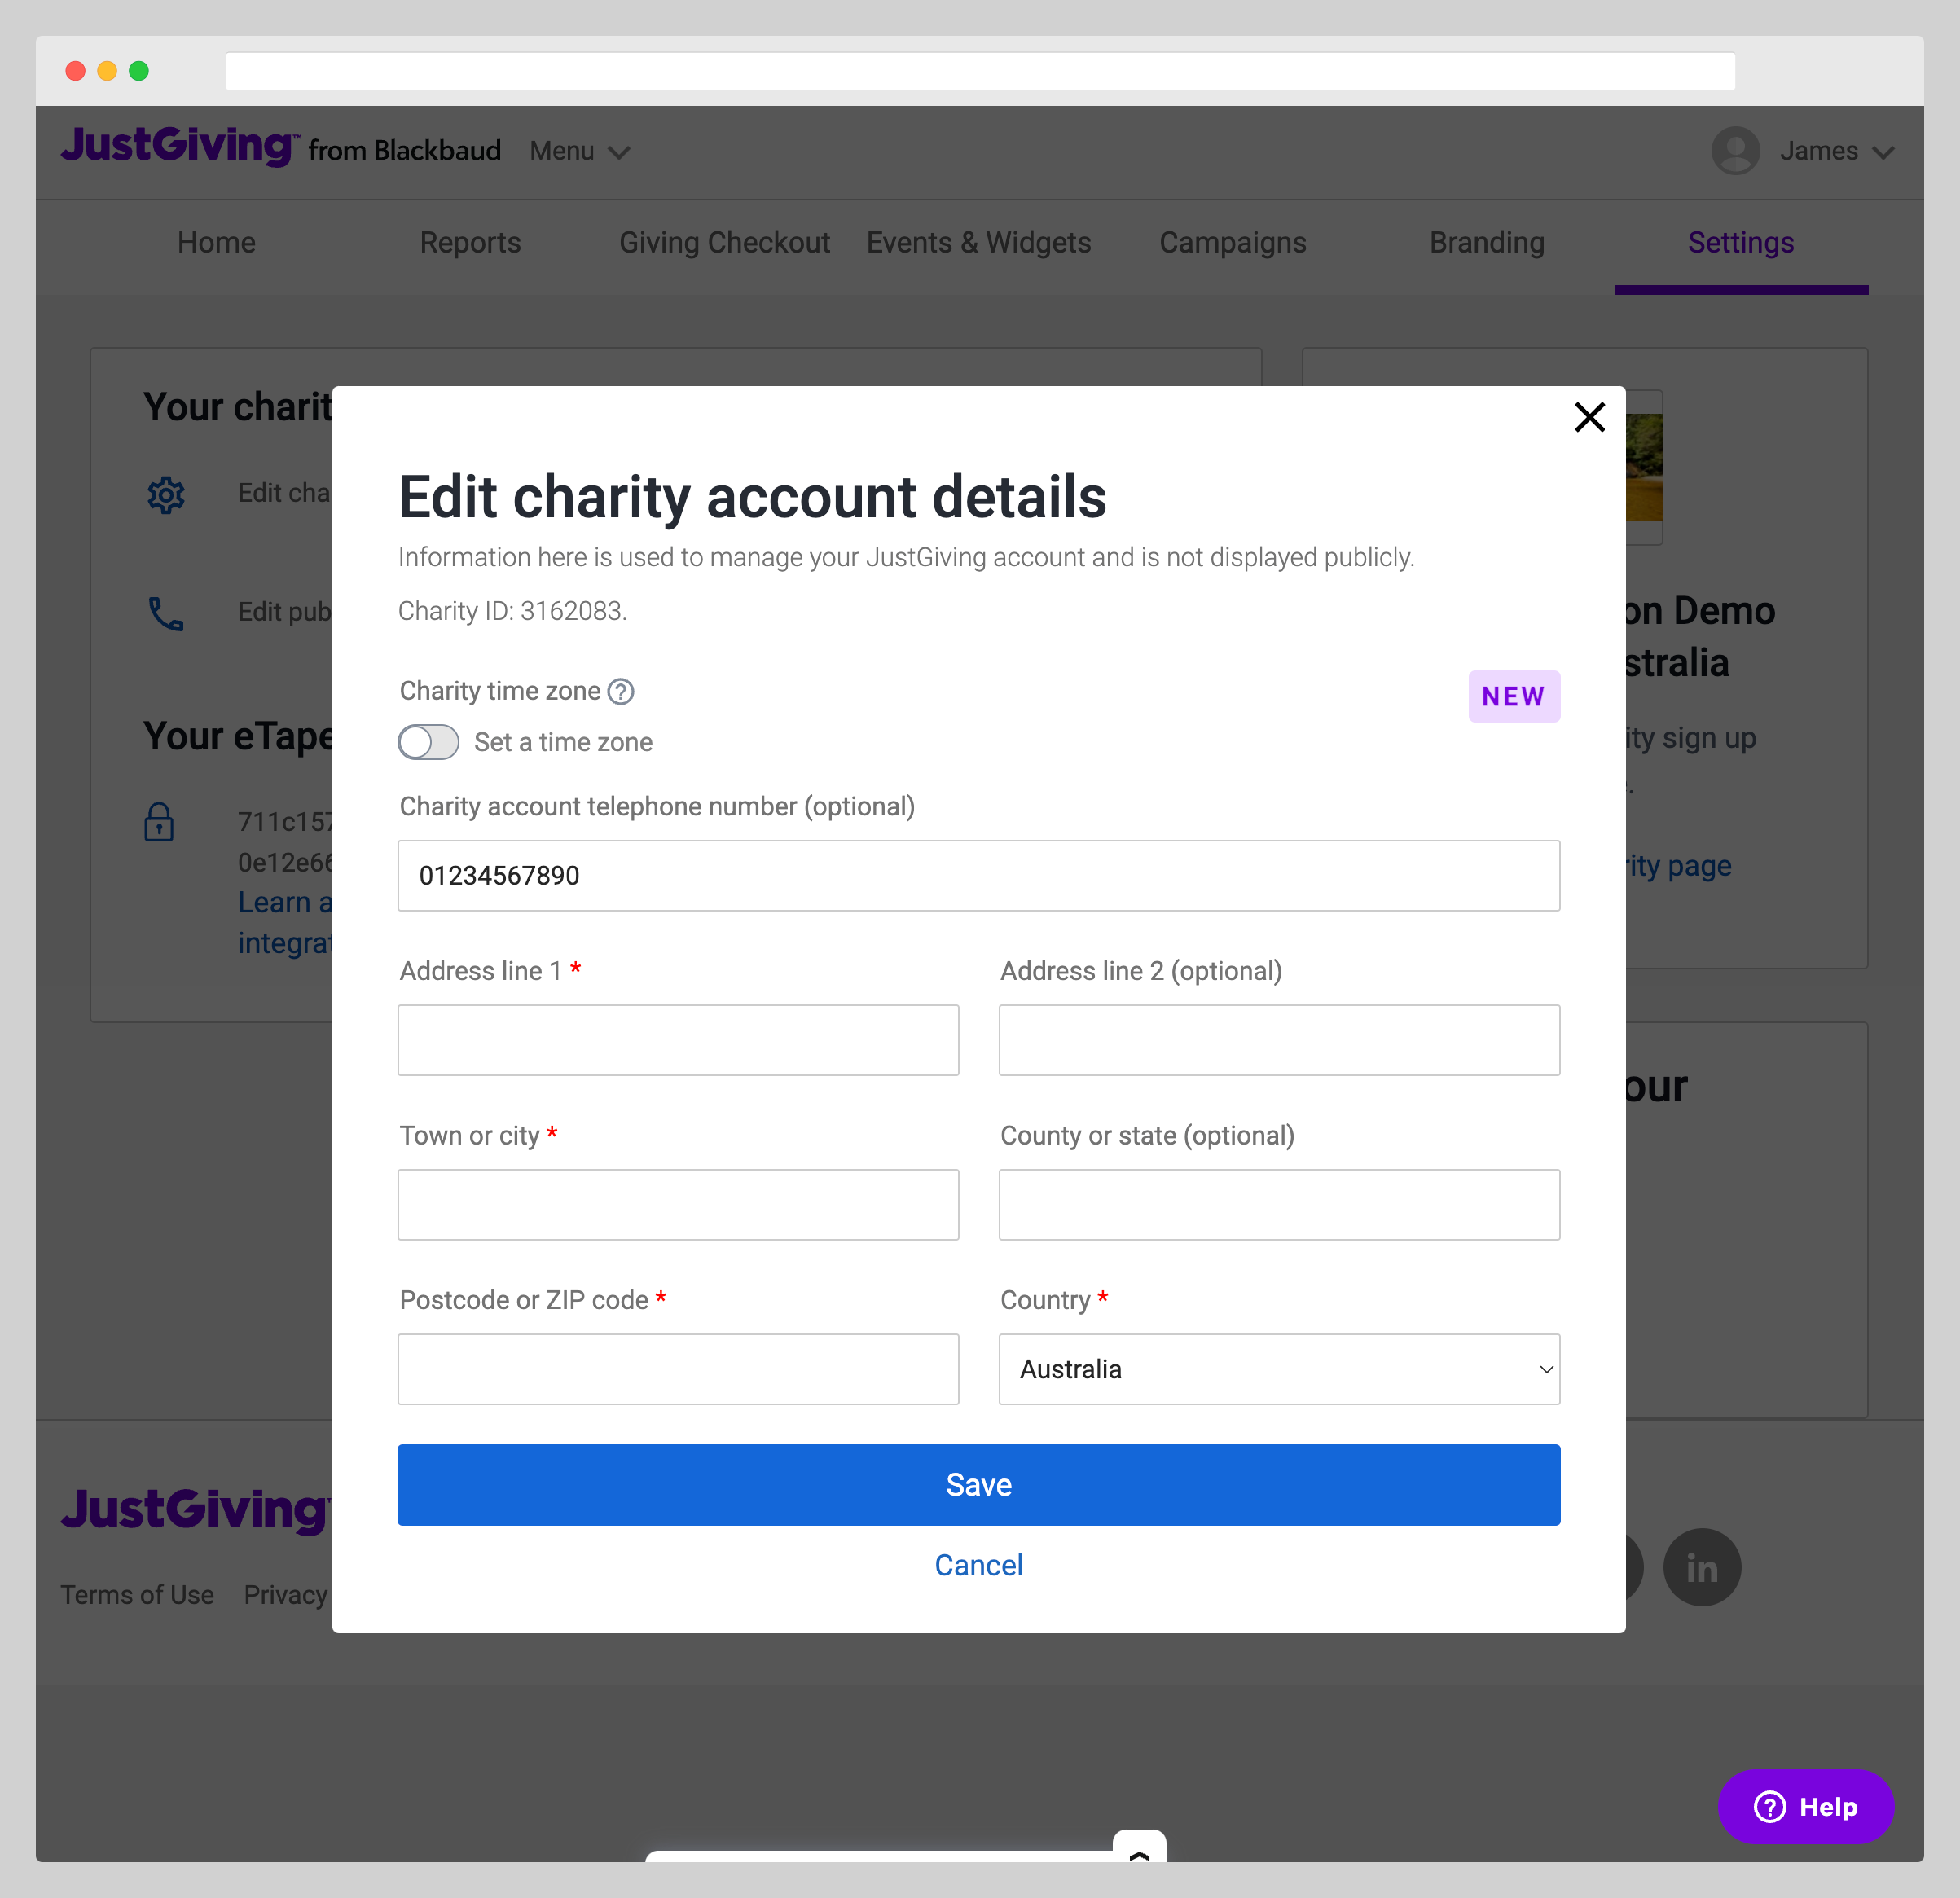Image resolution: width=1960 pixels, height=1898 pixels.
Task: Click the phone icon for public details
Action: pos(166,613)
